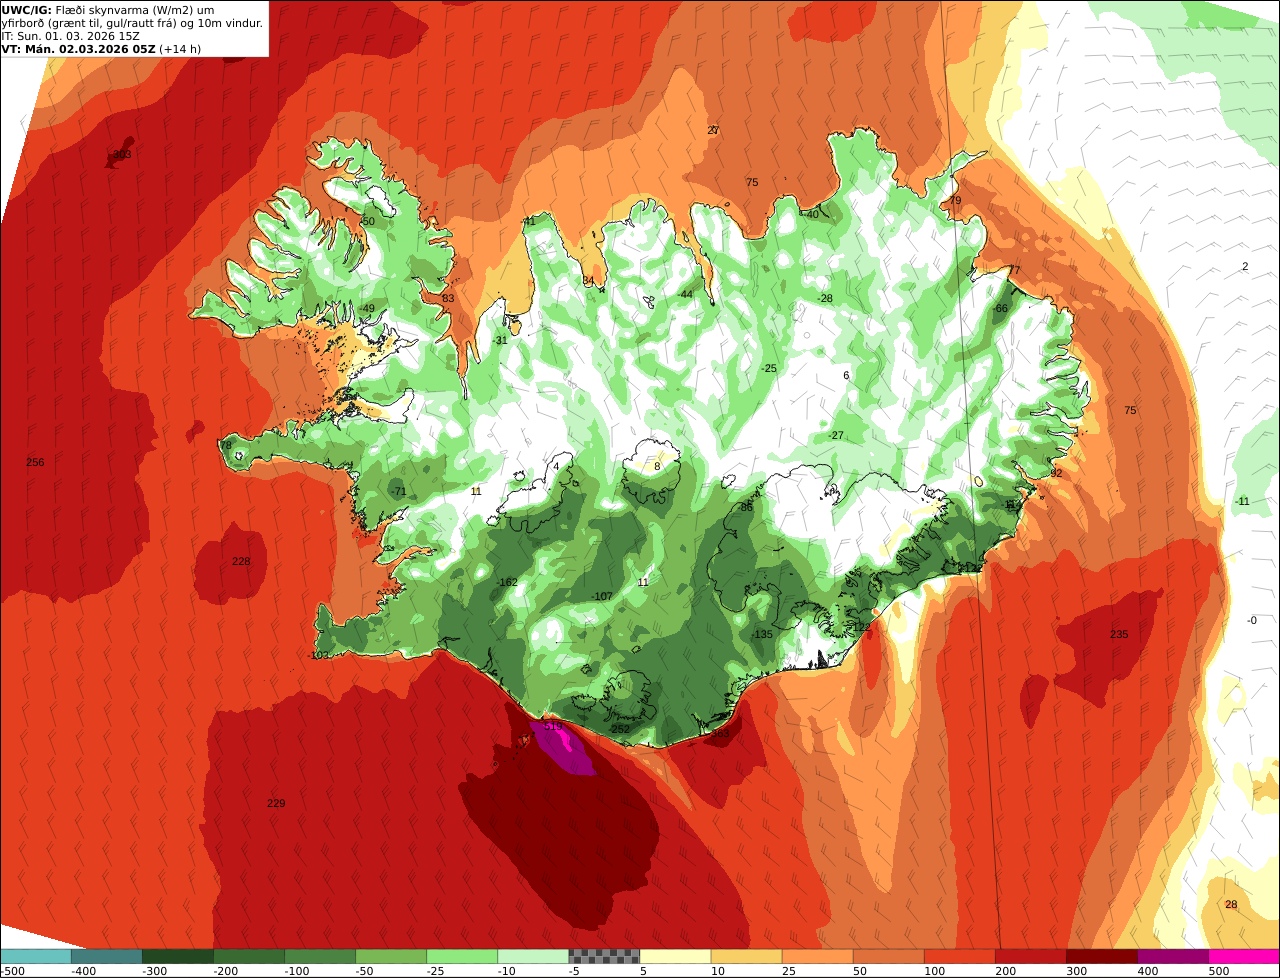Click the '-71' value in west Iceland
Viewport: 1280px width, 978px height.
(399, 491)
